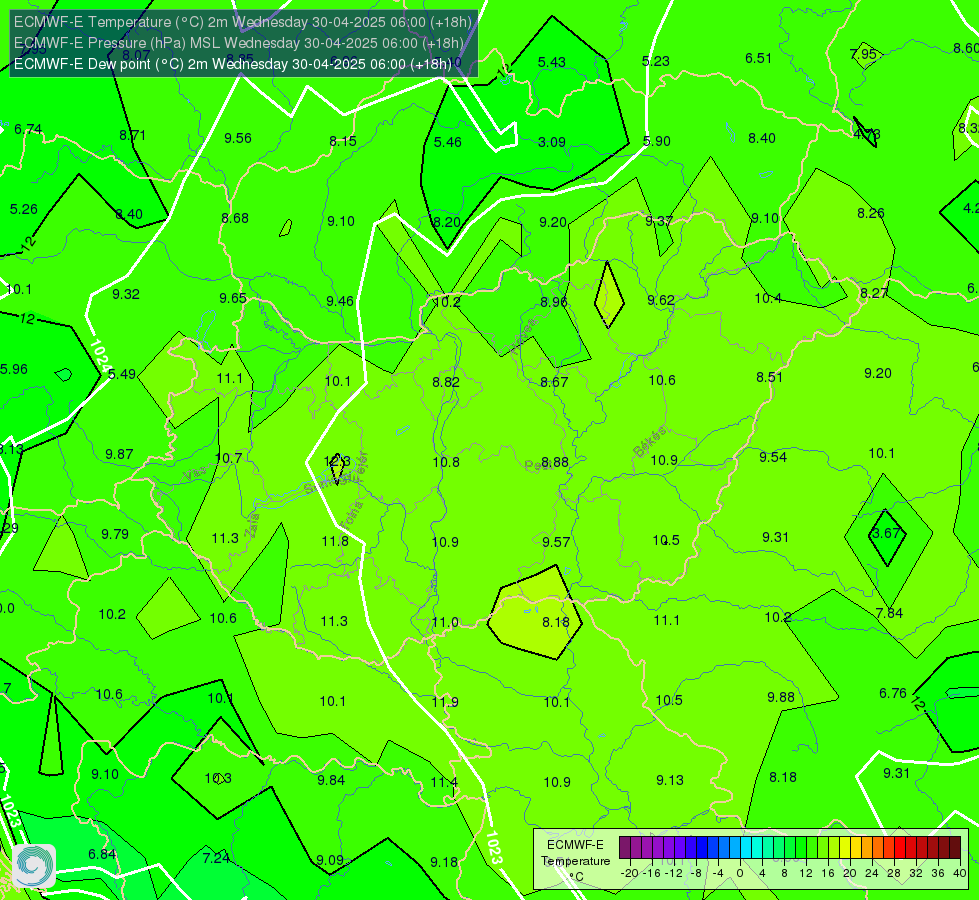Image resolution: width=979 pixels, height=900 pixels.
Task: Click the Vas county label
Action: [x=195, y=475]
